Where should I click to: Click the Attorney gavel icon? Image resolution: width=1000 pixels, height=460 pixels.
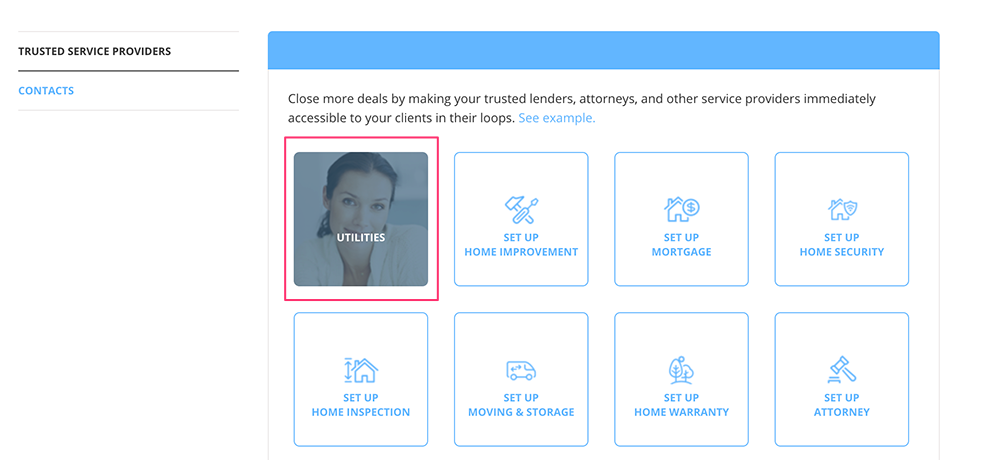tap(842, 370)
